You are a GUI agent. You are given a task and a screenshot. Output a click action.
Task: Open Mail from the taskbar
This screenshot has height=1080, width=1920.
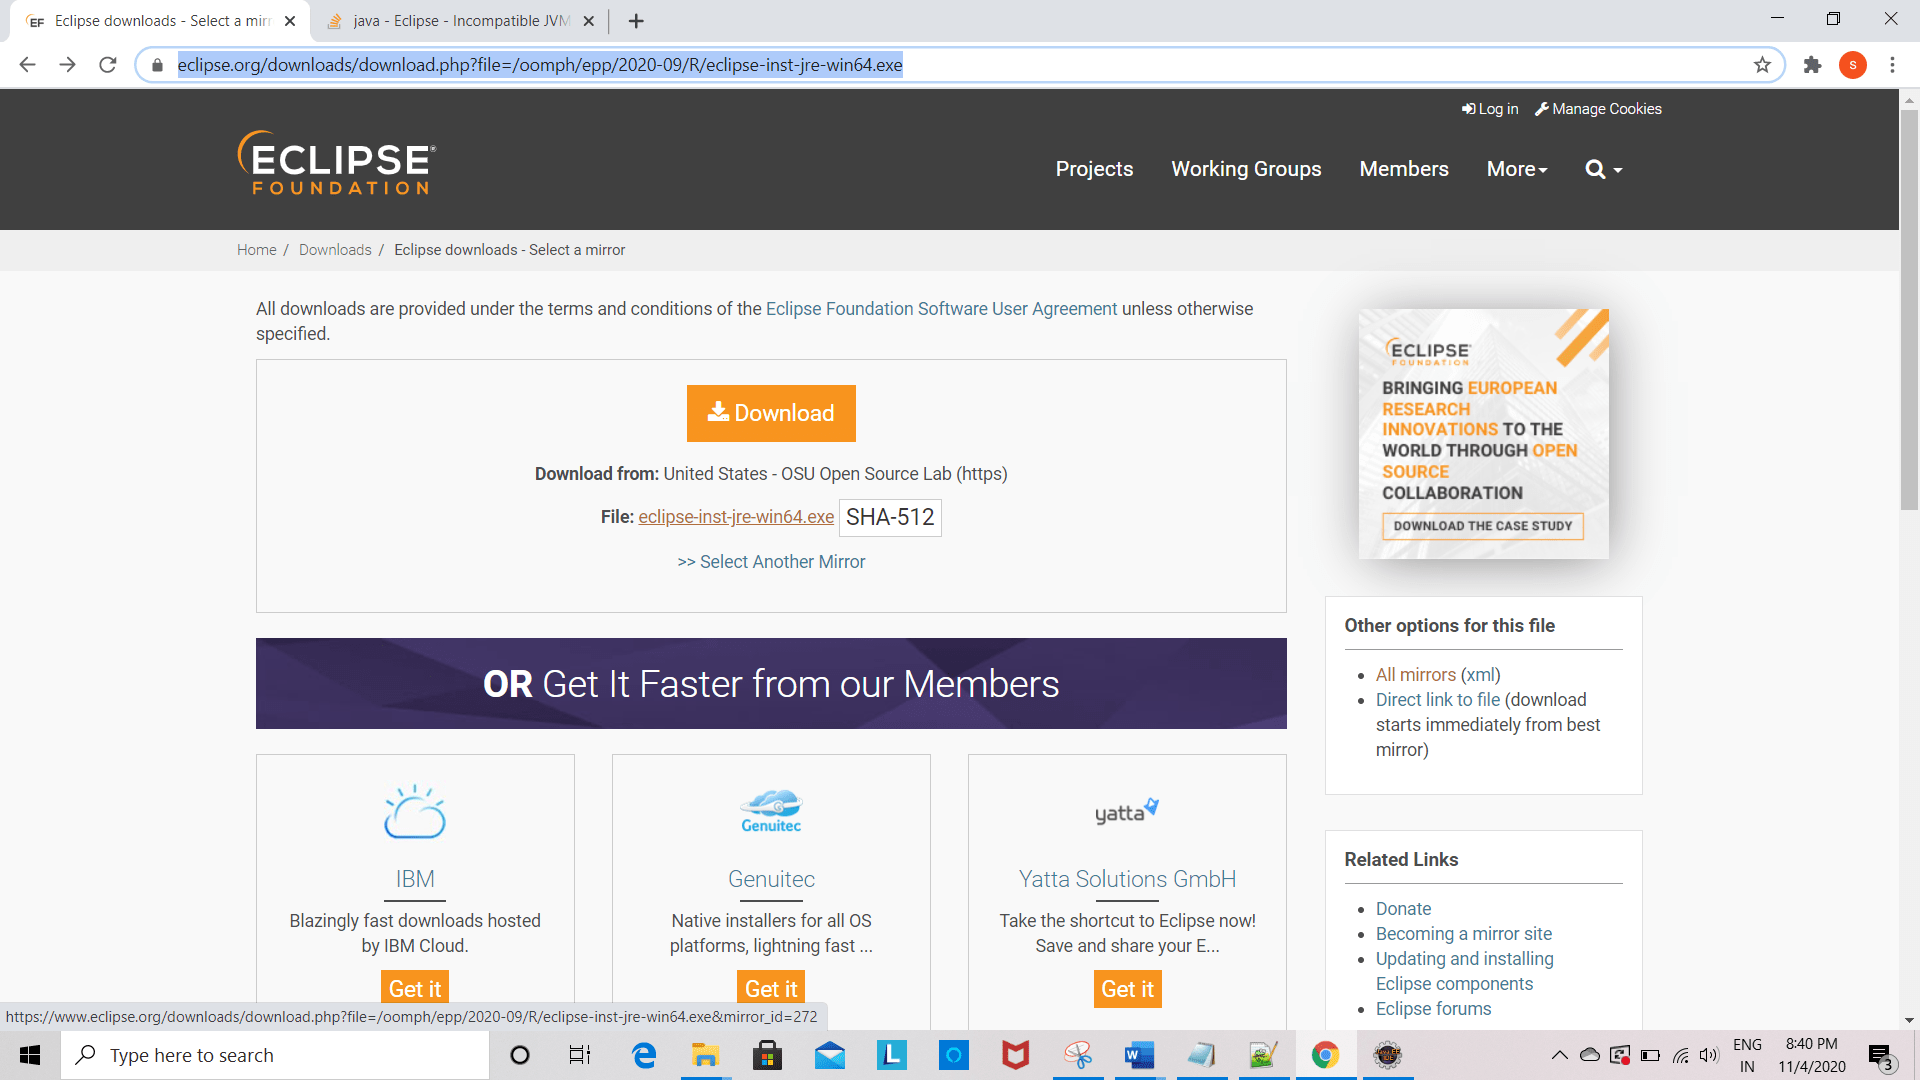pos(831,1055)
